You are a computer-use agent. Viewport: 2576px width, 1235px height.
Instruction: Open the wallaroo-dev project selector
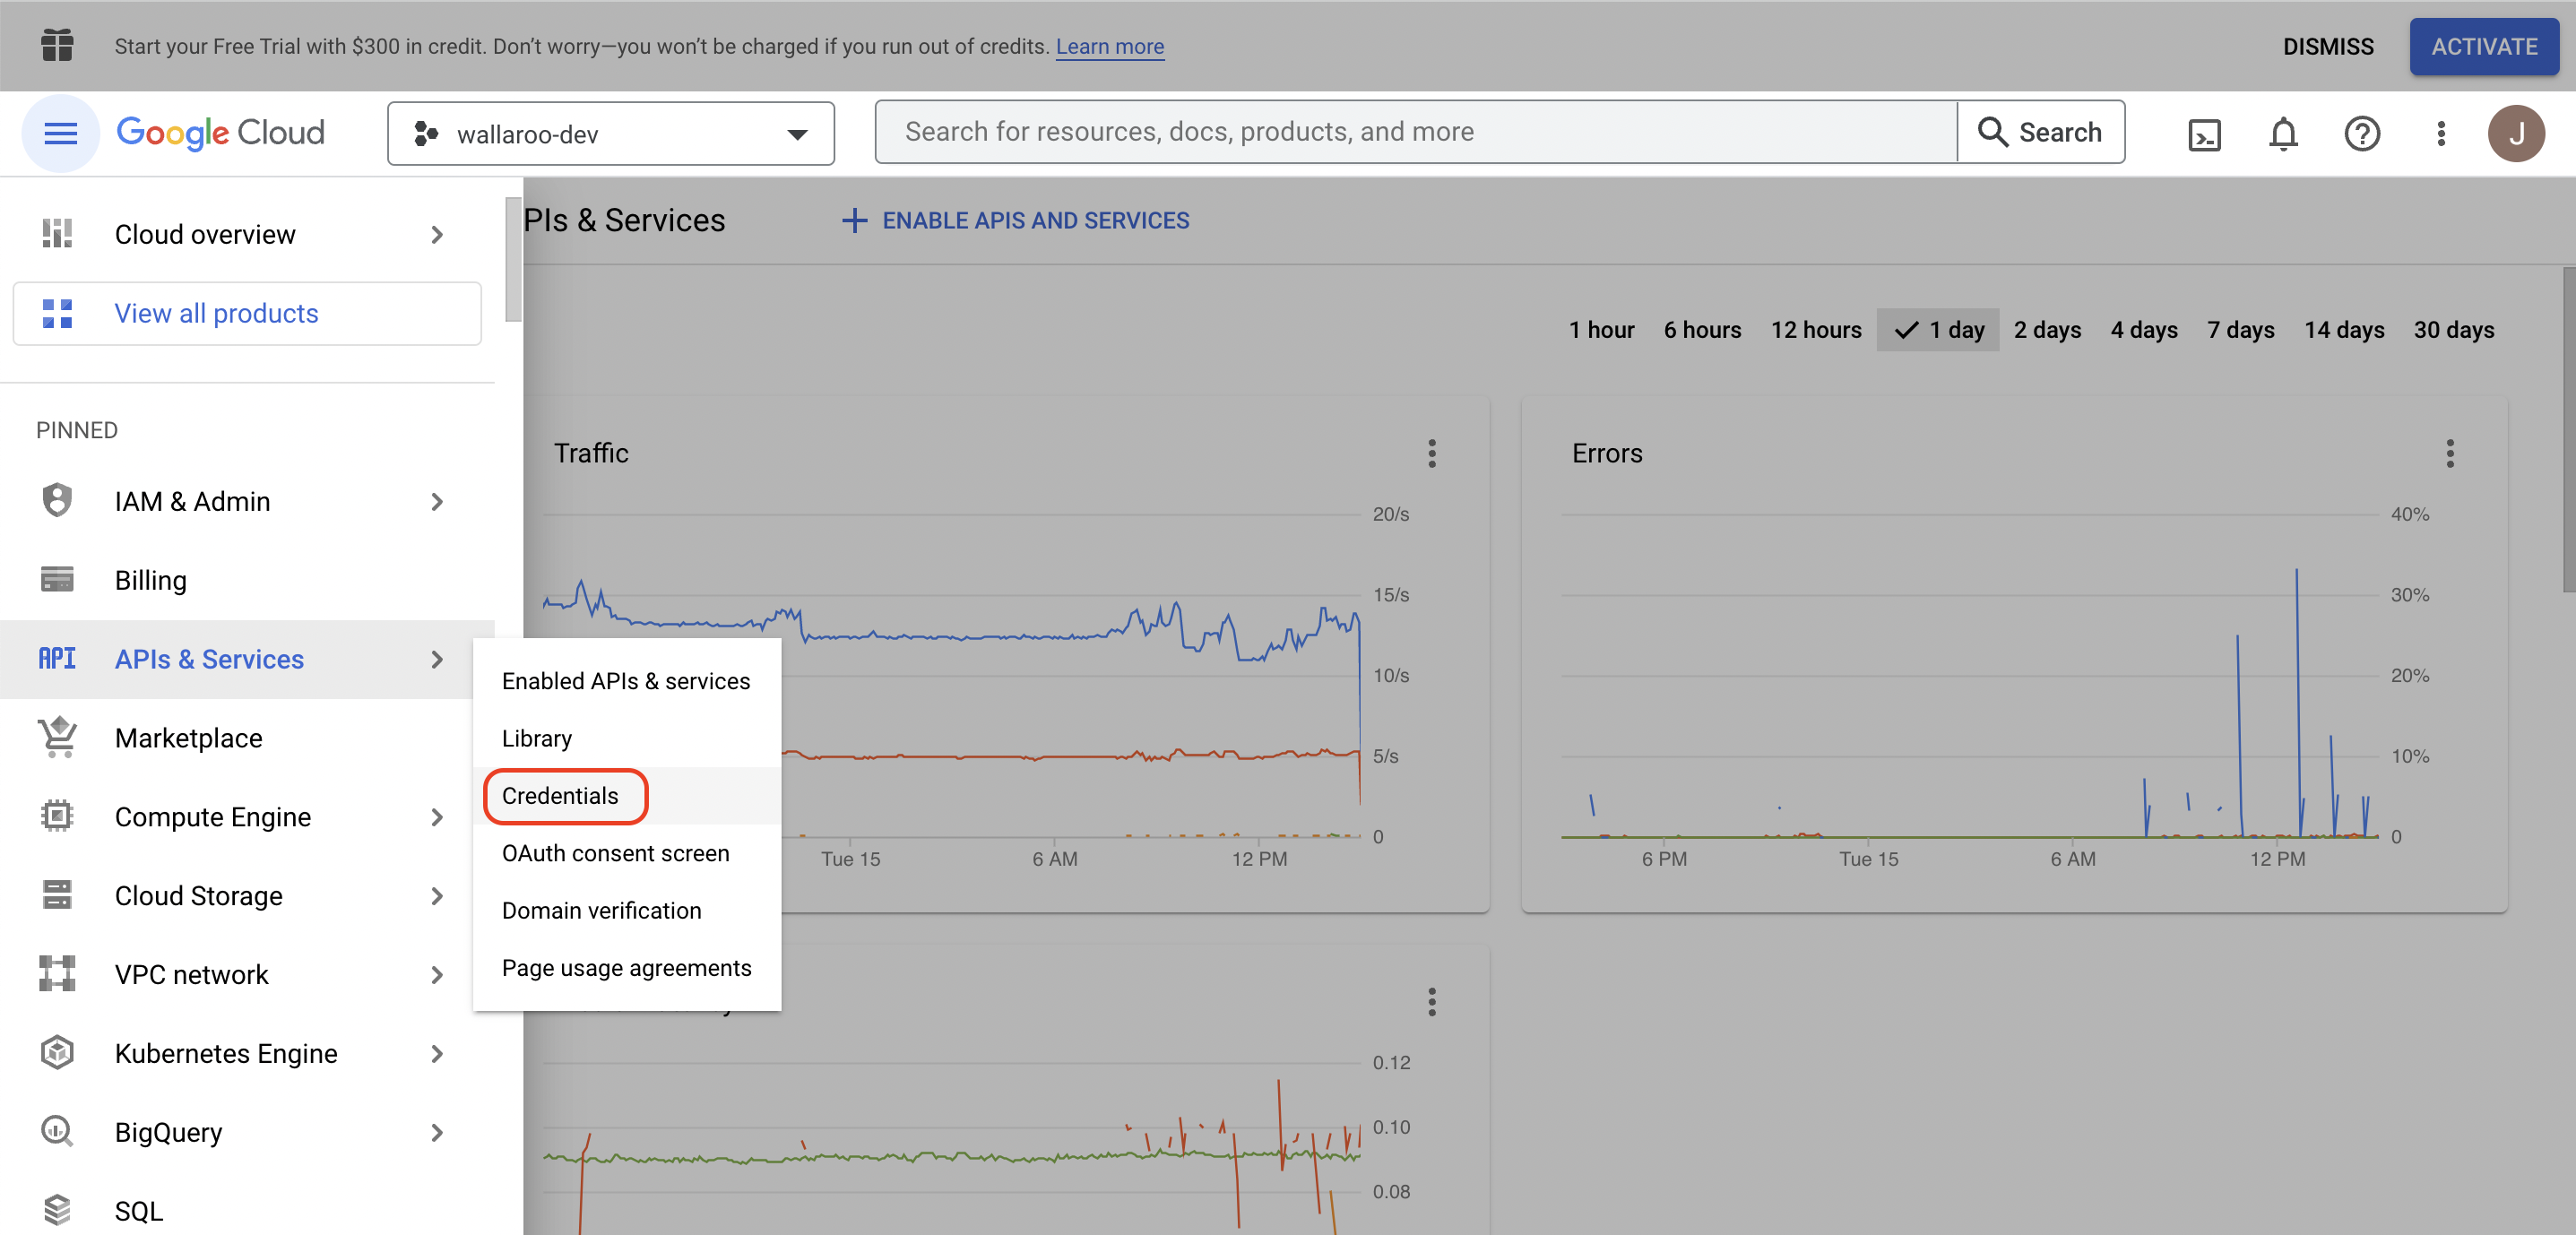coord(611,133)
